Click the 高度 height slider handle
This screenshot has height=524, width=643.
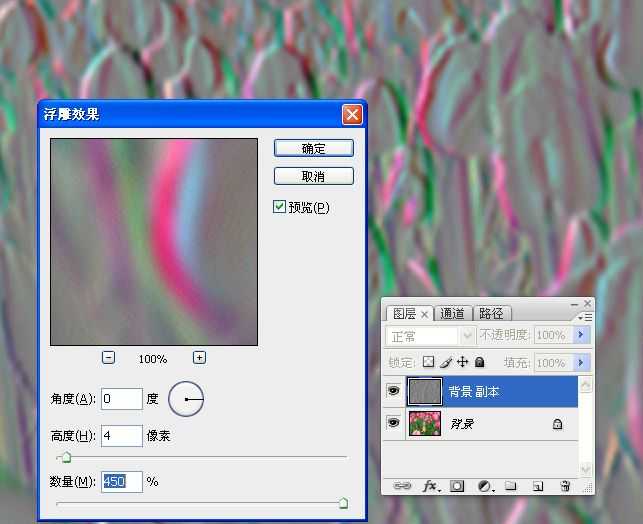[66, 457]
